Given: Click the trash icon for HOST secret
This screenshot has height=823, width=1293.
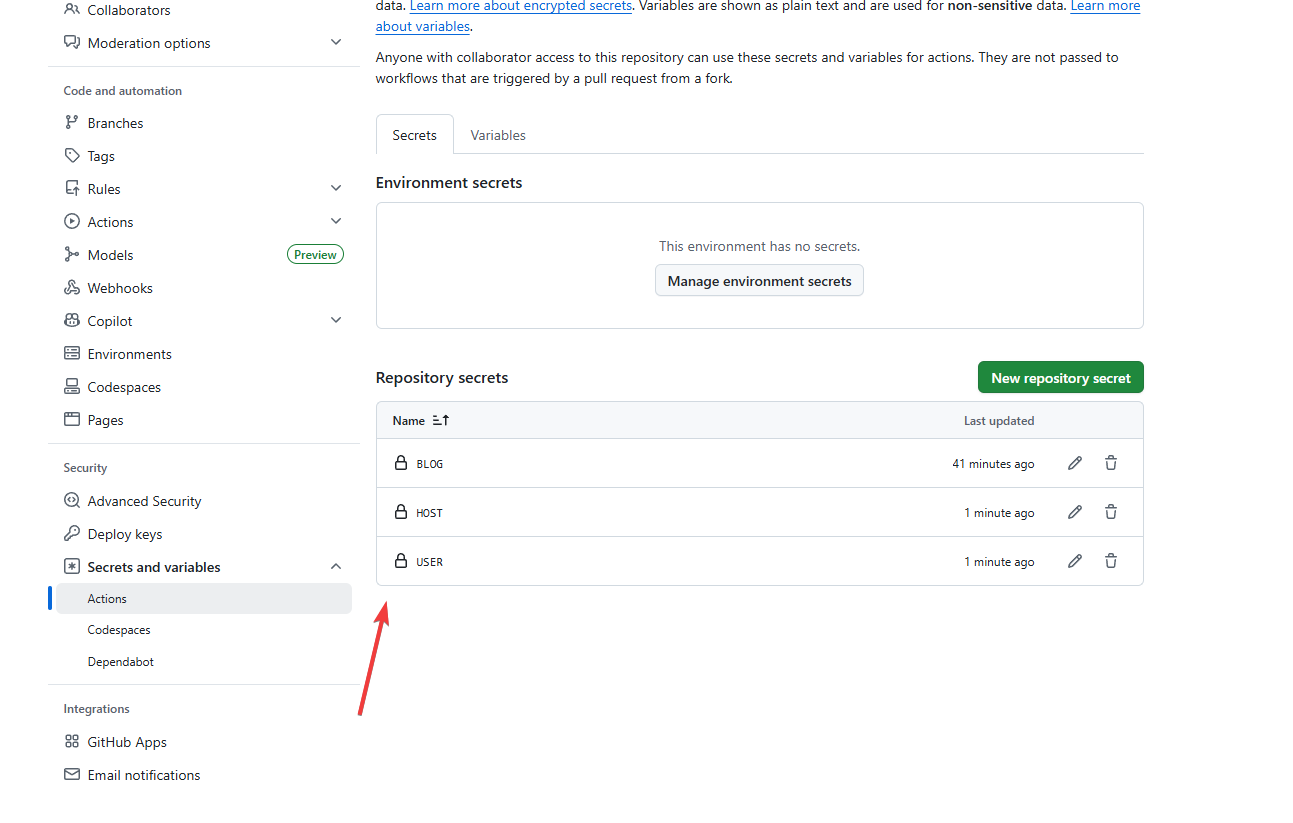Looking at the screenshot, I should pyautogui.click(x=1111, y=512).
